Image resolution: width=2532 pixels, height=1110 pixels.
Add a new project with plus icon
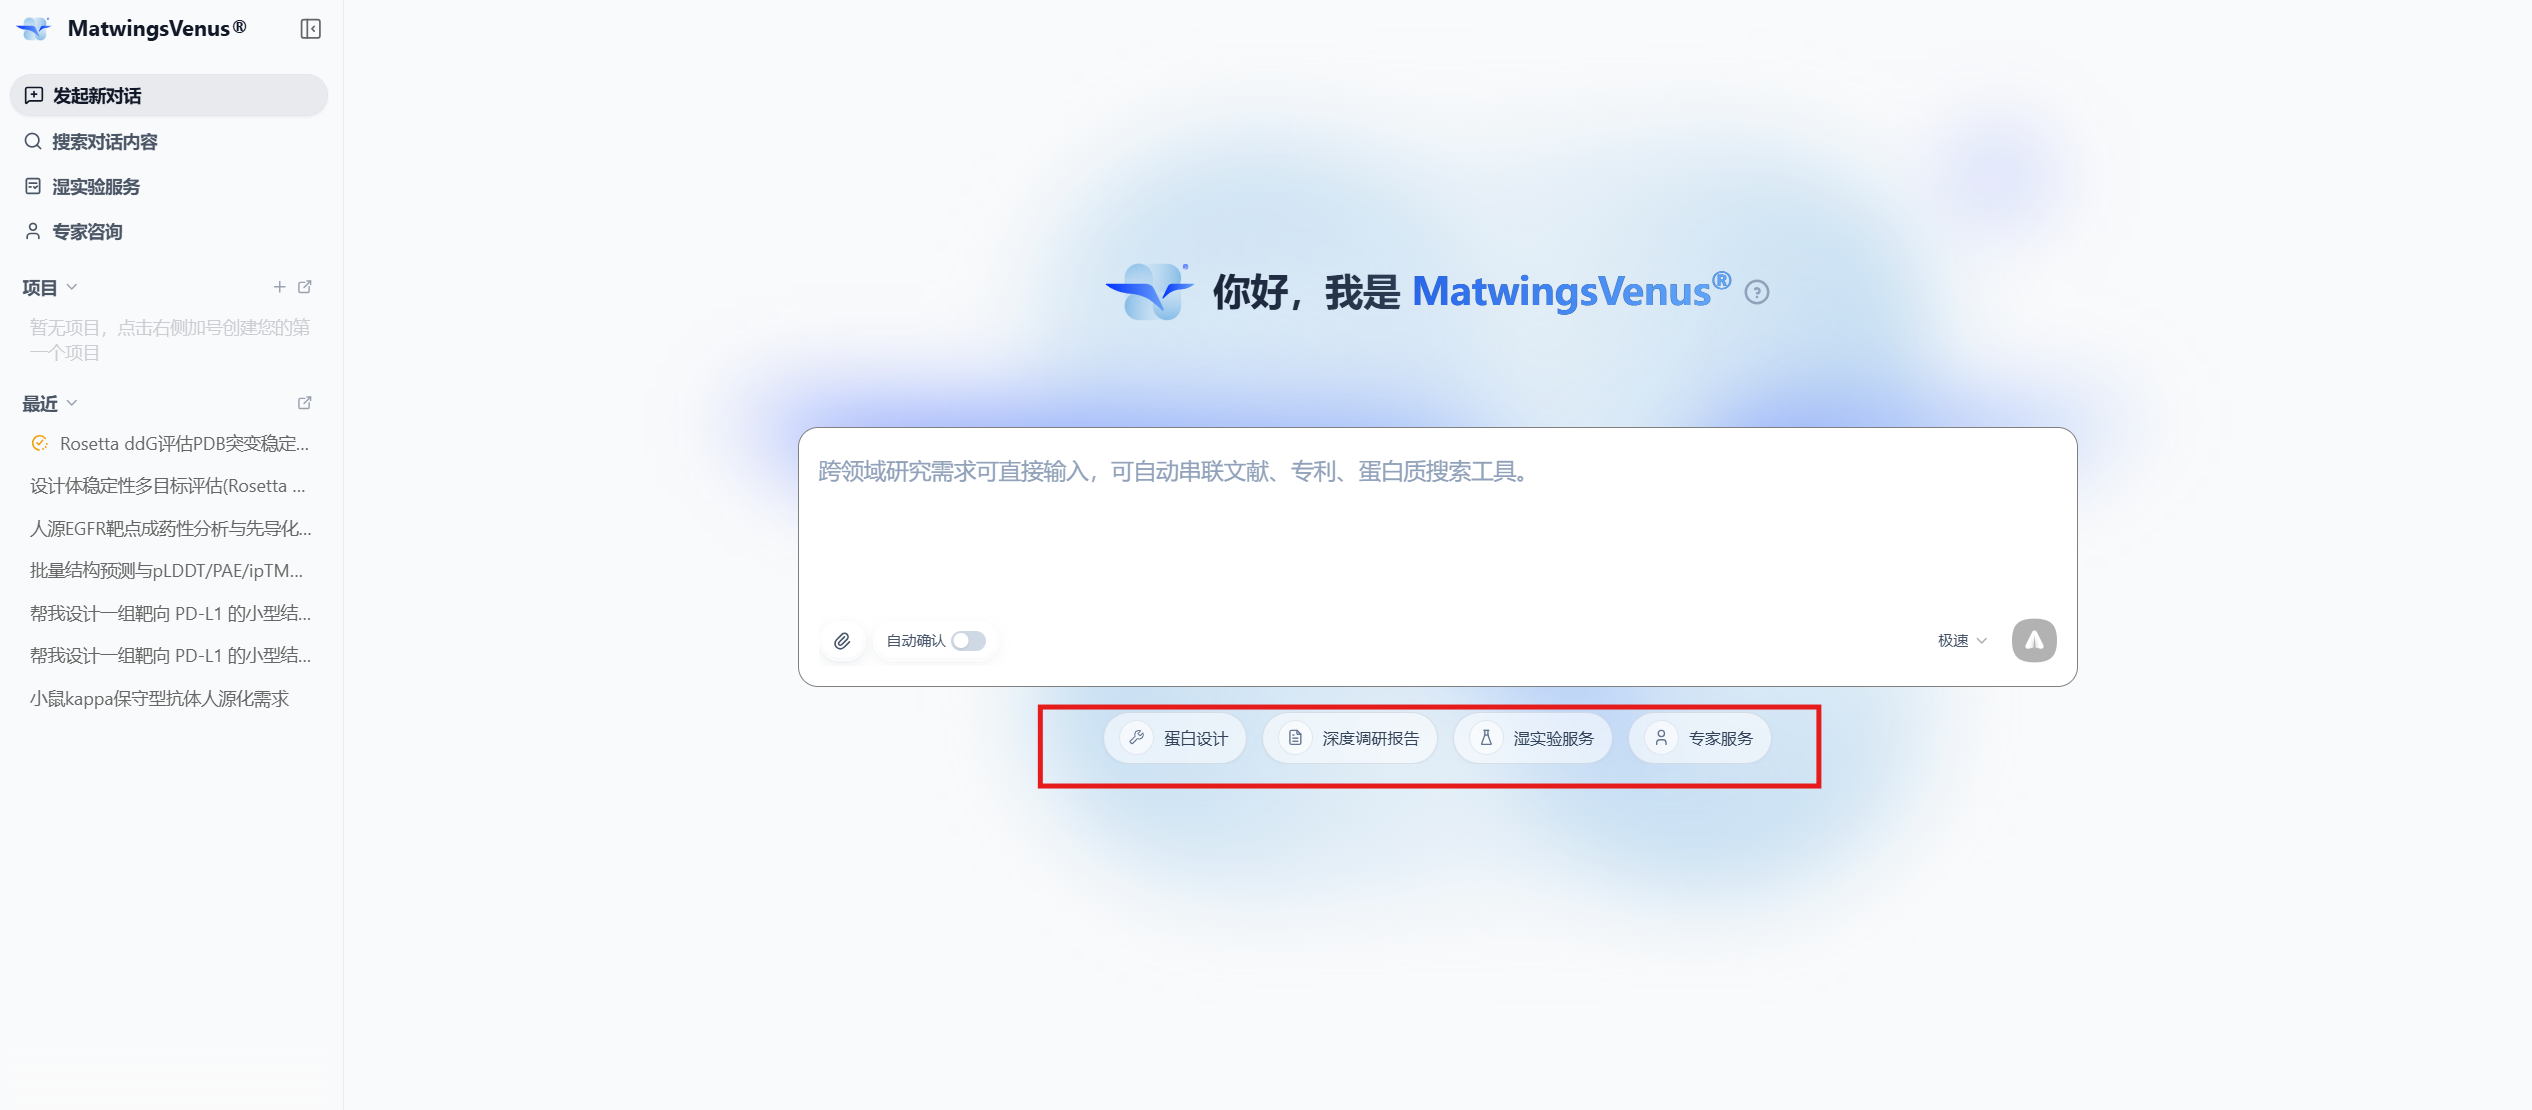click(x=280, y=287)
